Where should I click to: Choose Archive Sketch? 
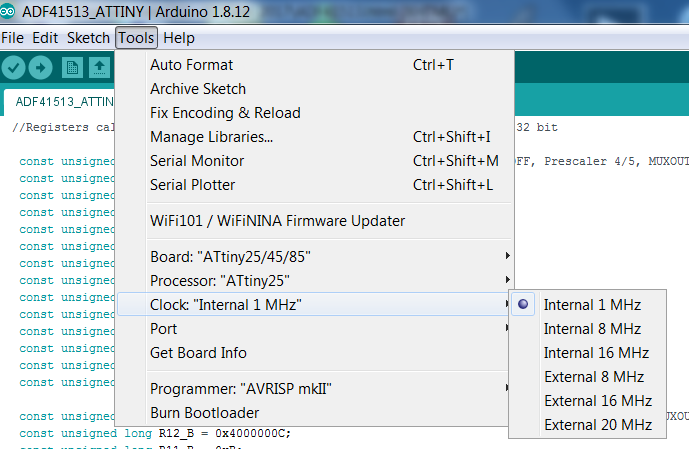click(314, 89)
